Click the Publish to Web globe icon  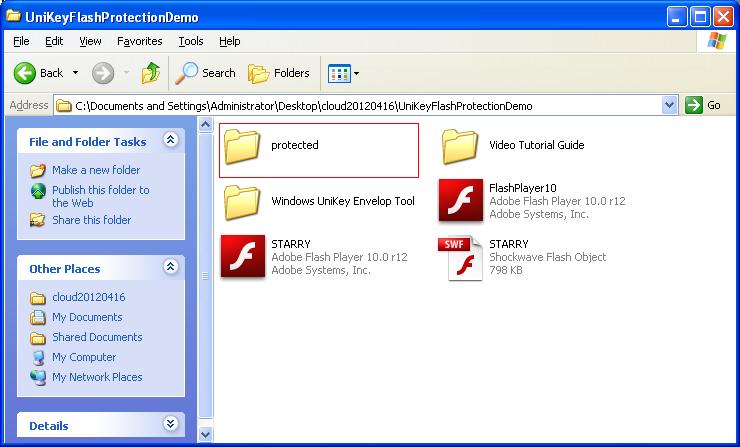click(x=38, y=191)
